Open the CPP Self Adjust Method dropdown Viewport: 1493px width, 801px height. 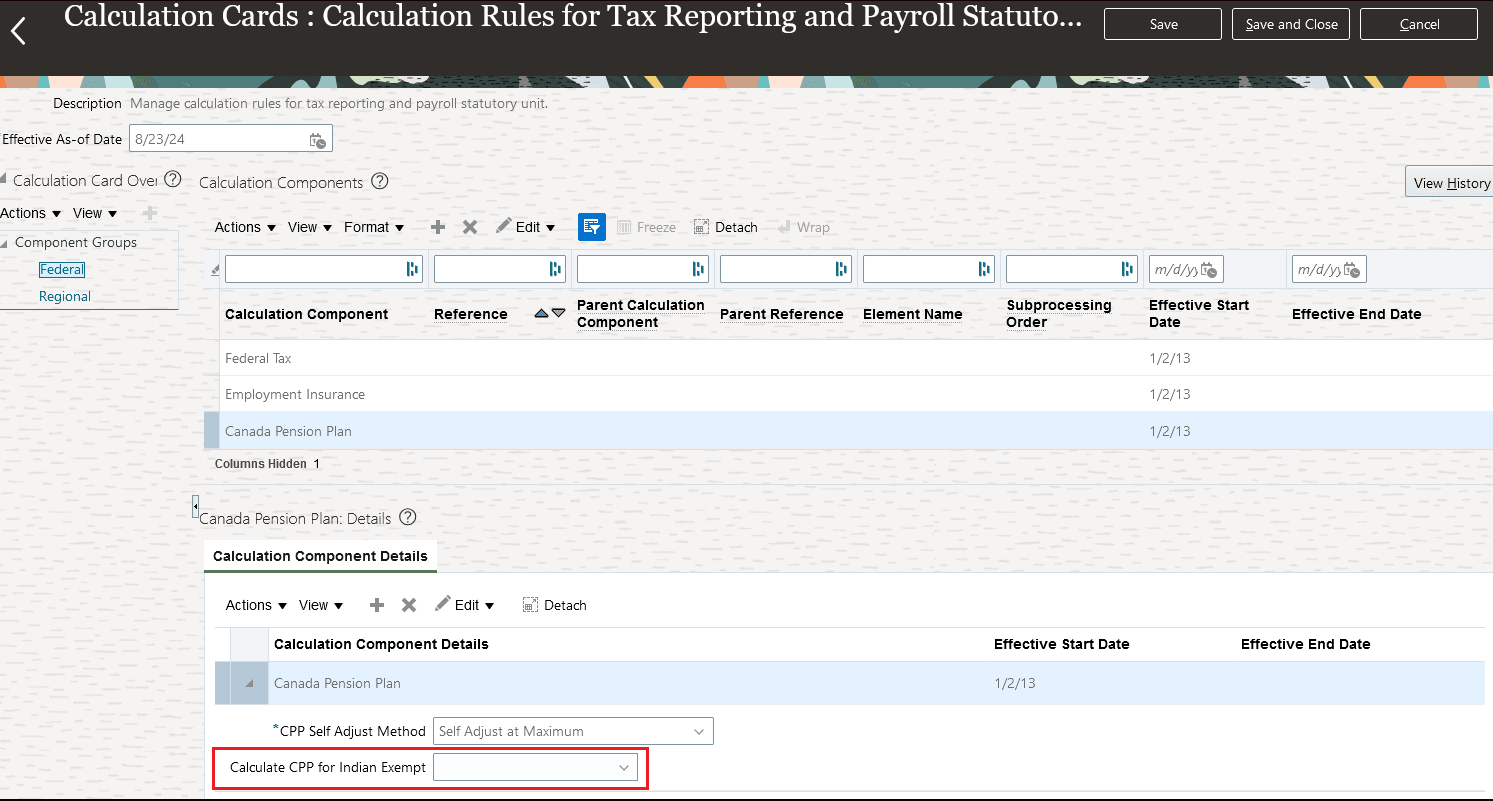pyautogui.click(x=699, y=731)
